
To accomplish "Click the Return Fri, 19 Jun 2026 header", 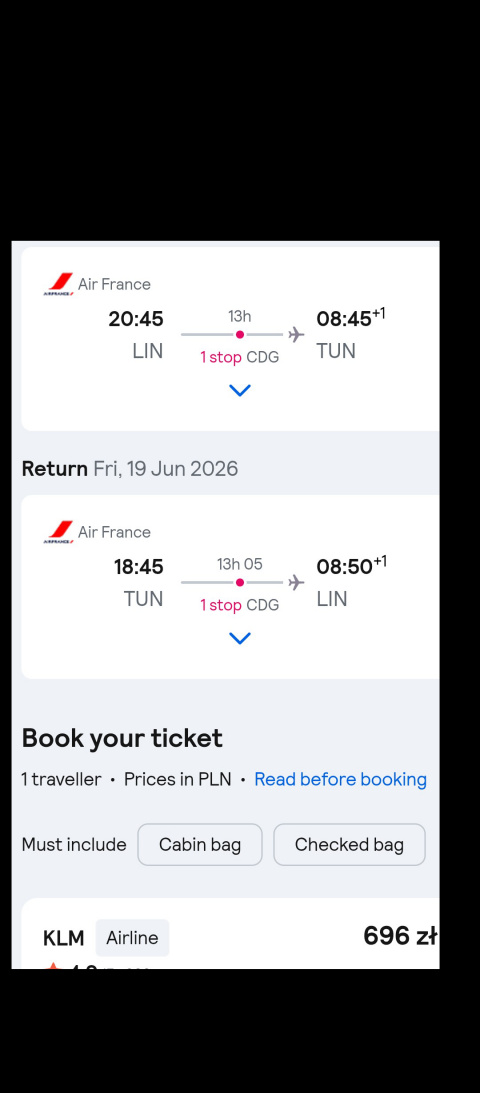I will point(130,468).
